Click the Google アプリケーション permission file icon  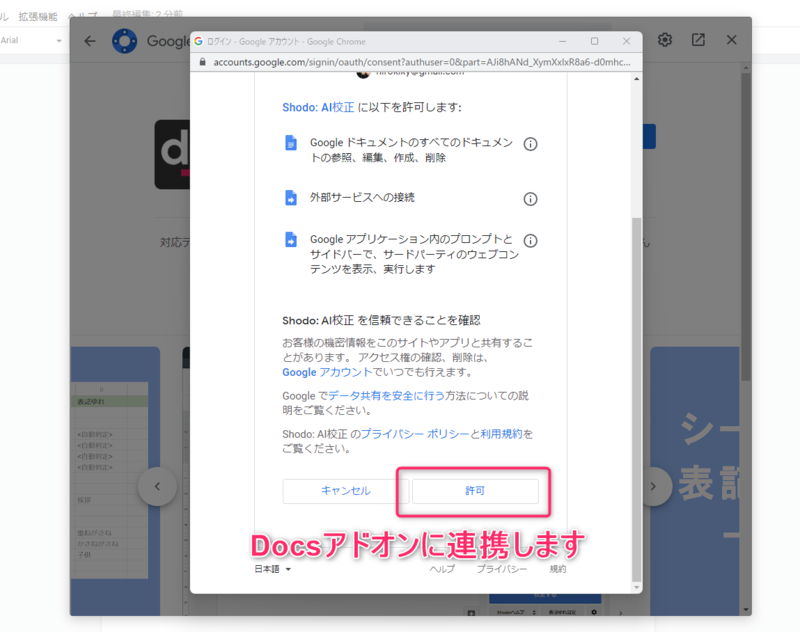(291, 239)
